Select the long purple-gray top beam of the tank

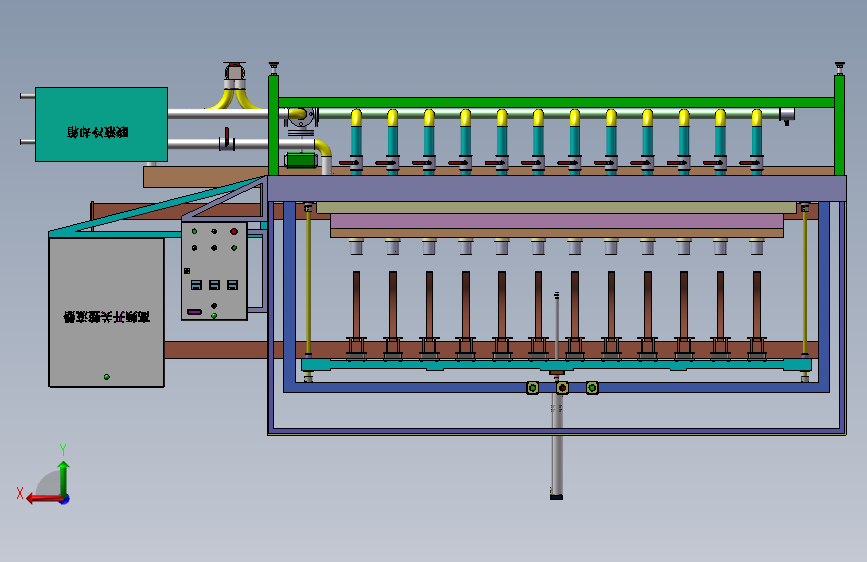[557, 189]
